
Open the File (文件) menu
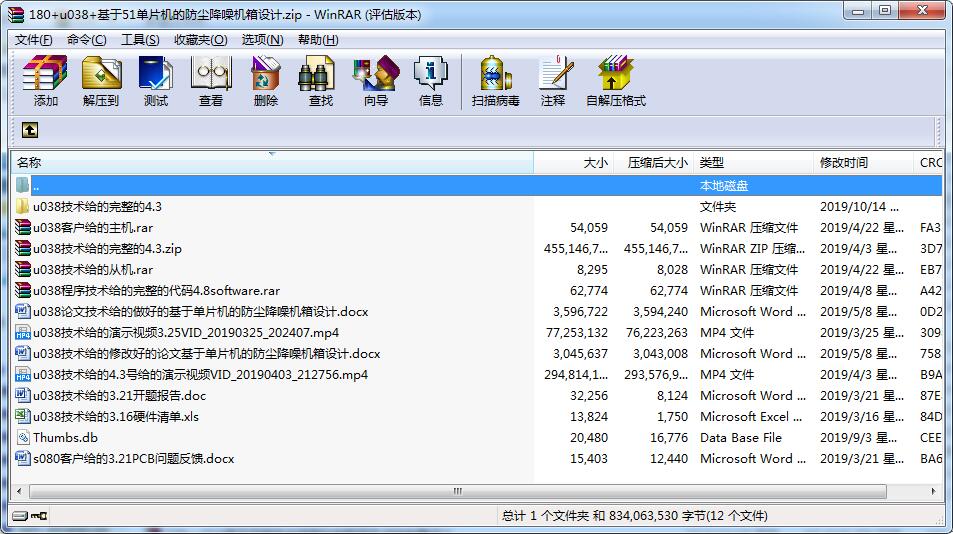(33, 39)
